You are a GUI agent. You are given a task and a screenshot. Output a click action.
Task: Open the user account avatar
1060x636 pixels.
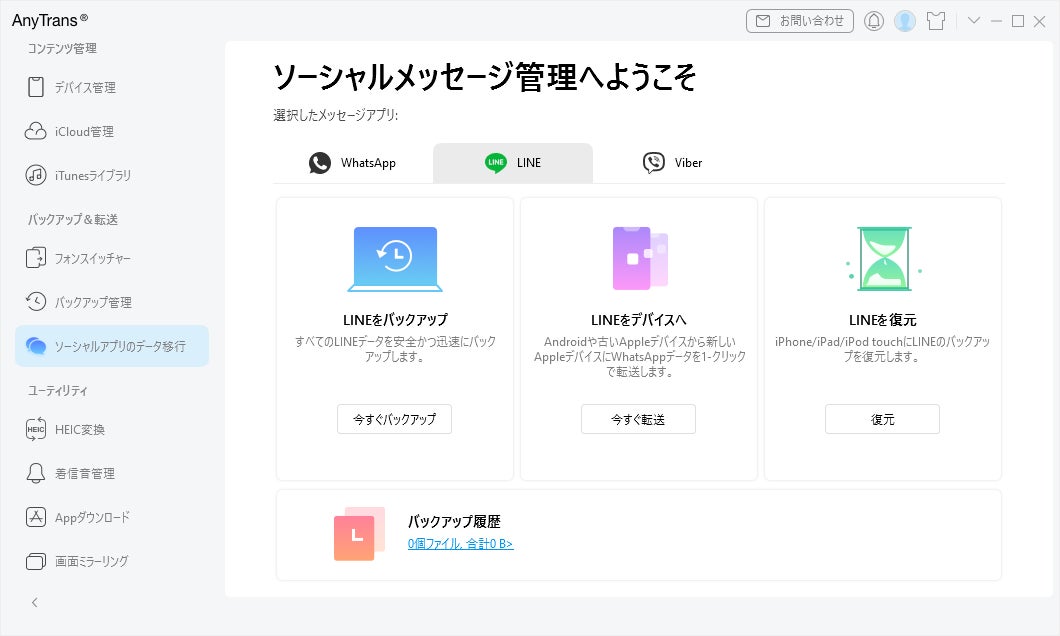point(905,21)
